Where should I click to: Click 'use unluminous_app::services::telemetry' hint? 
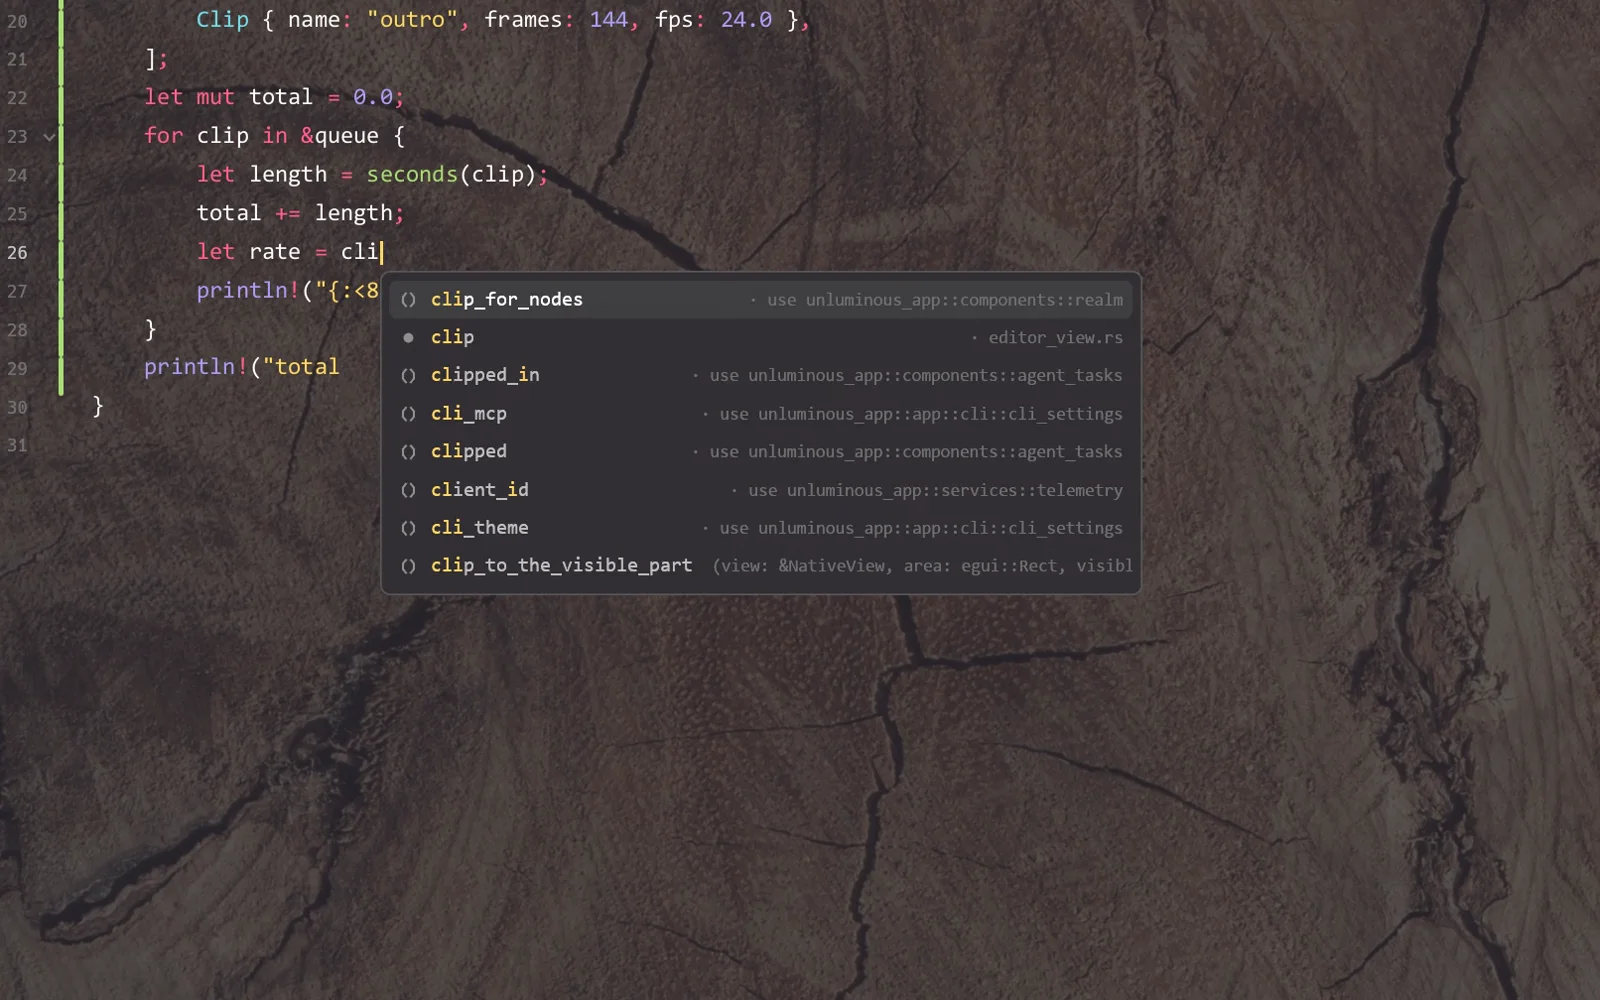935,490
